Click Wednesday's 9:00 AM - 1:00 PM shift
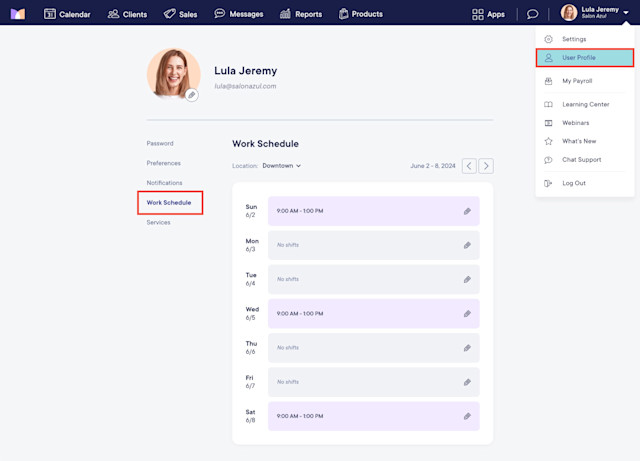Screen dimensions: 640x461 point(373,314)
